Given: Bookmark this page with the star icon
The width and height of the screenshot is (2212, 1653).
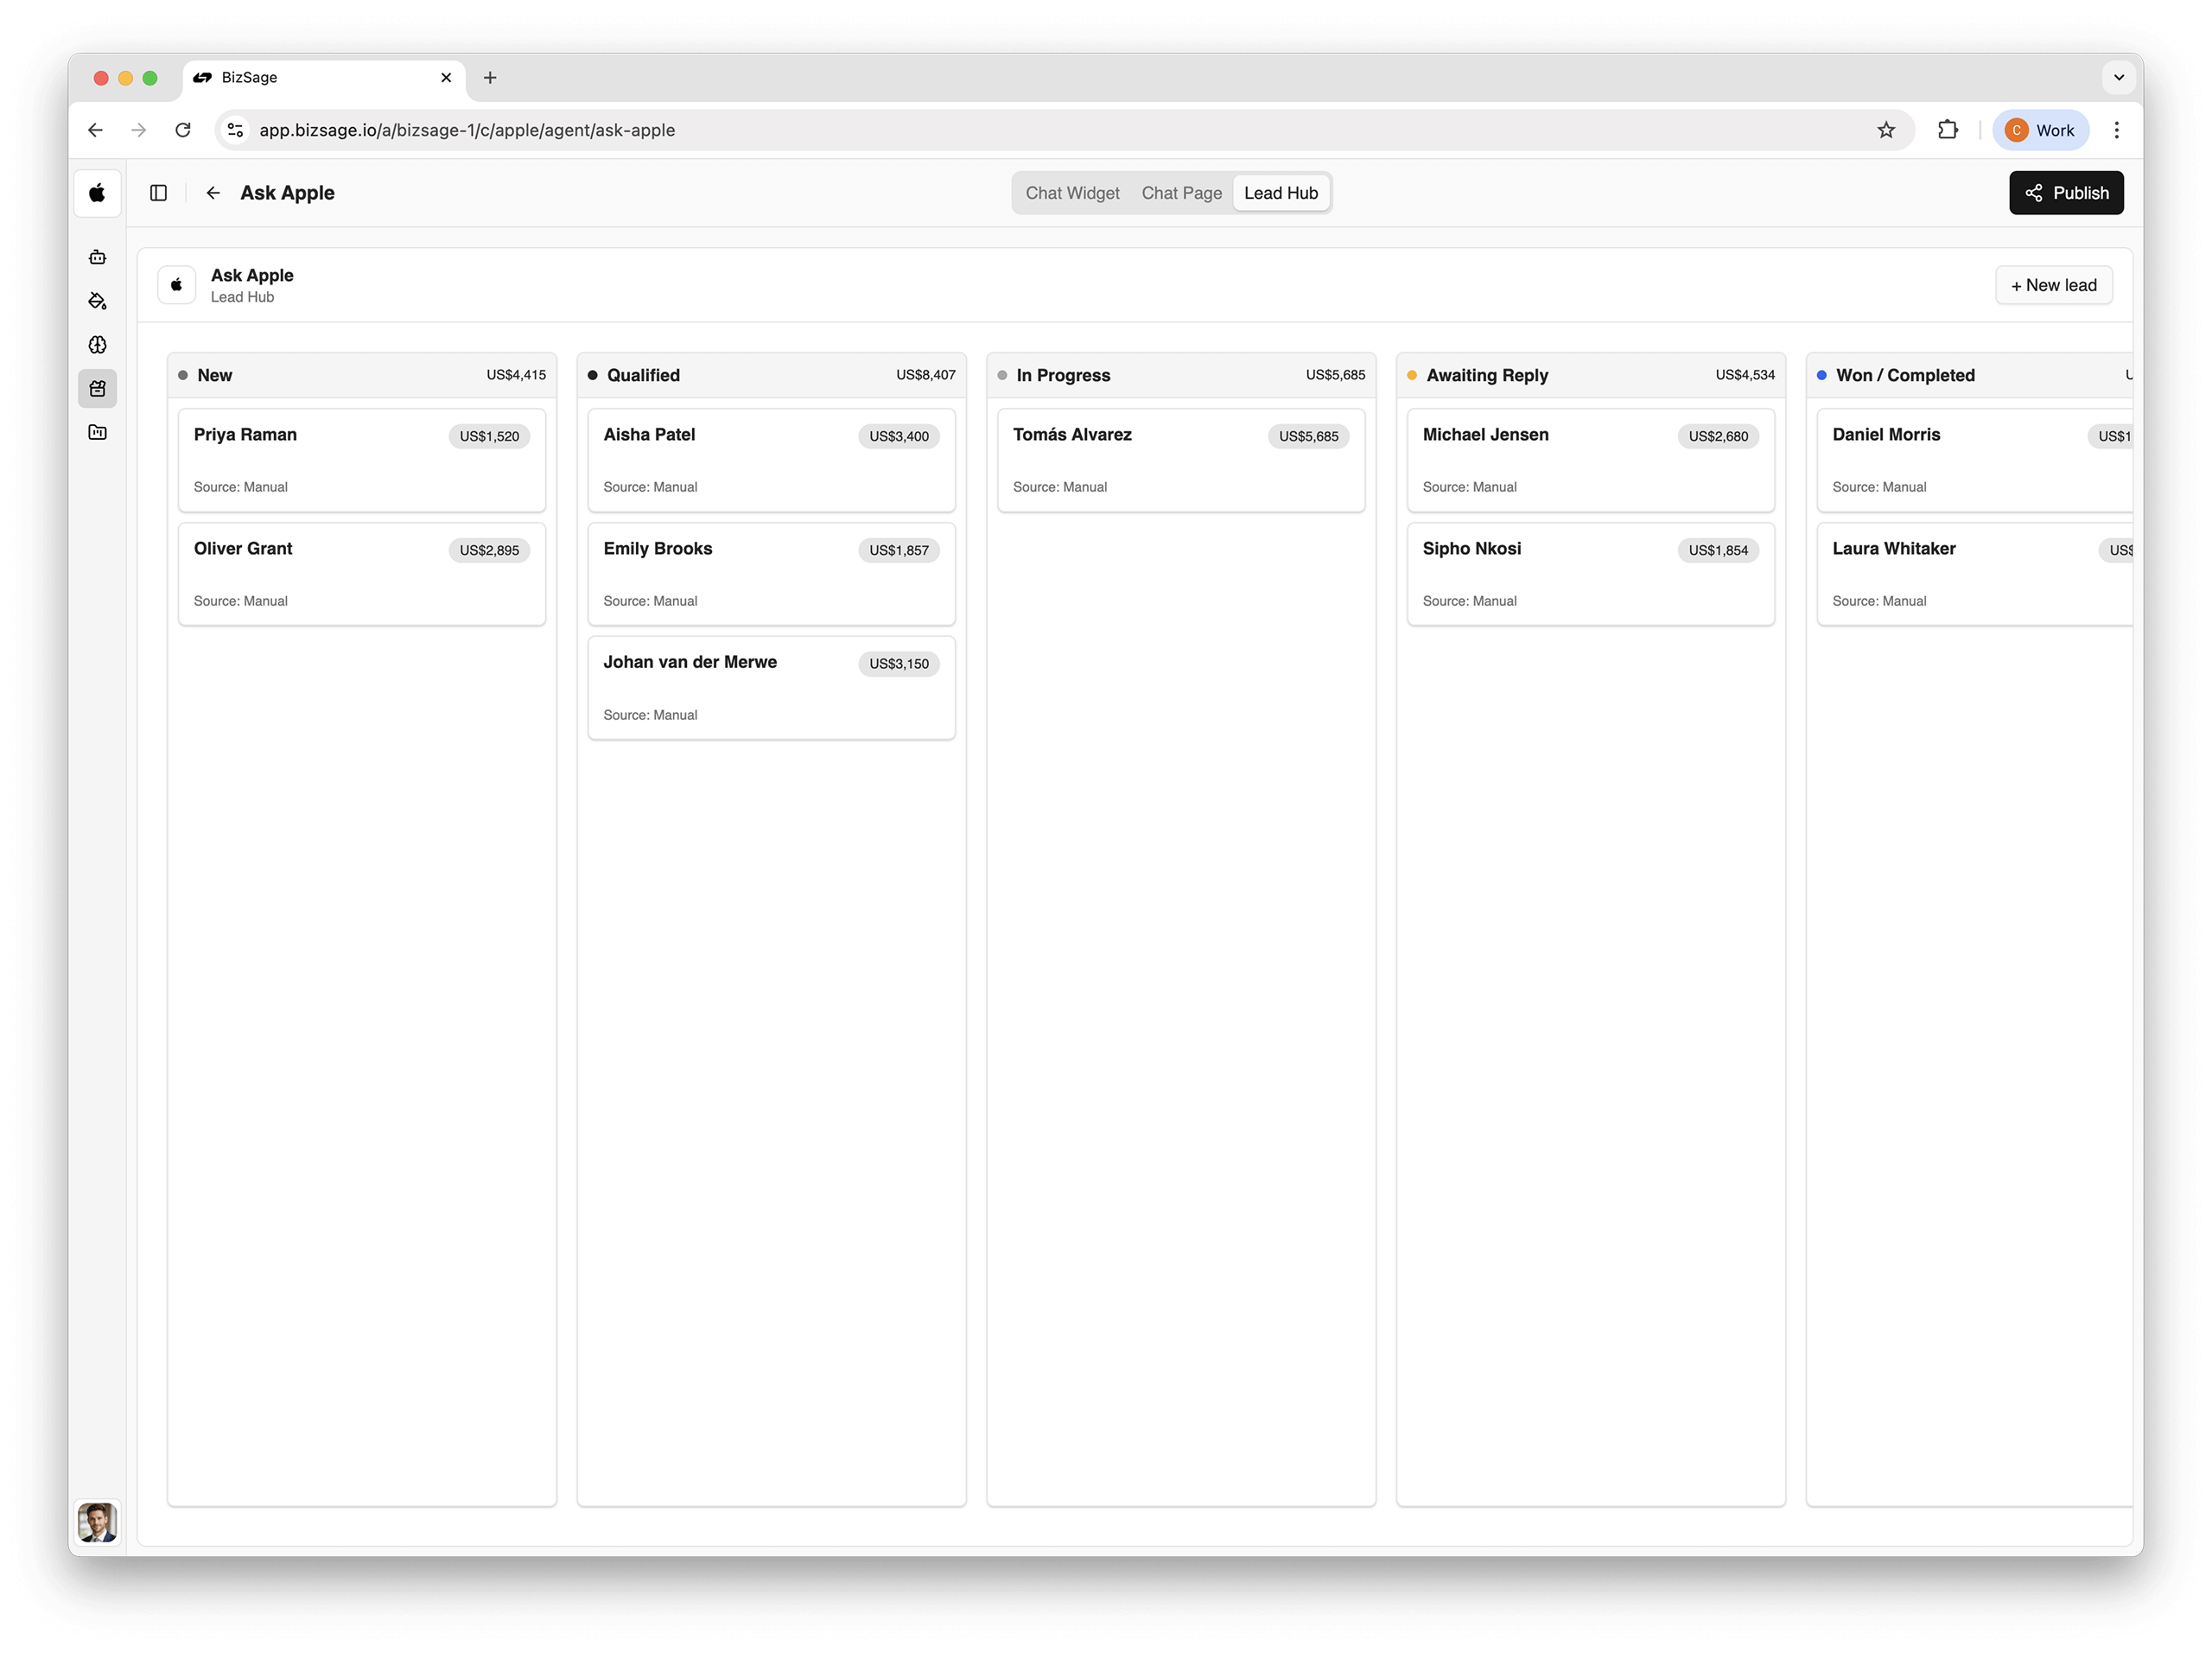Looking at the screenshot, I should 1885,130.
